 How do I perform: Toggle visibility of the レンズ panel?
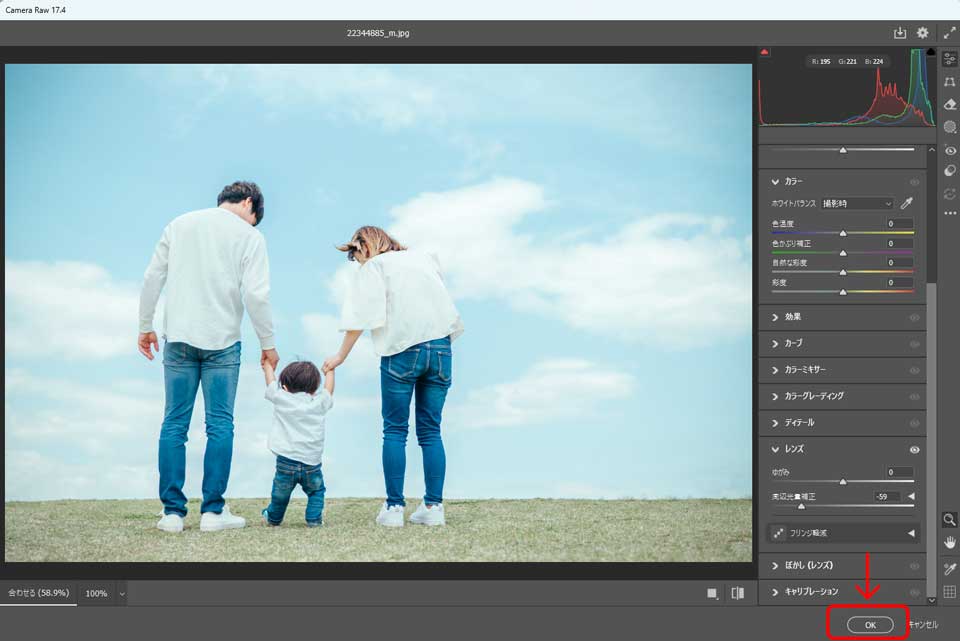tap(914, 449)
